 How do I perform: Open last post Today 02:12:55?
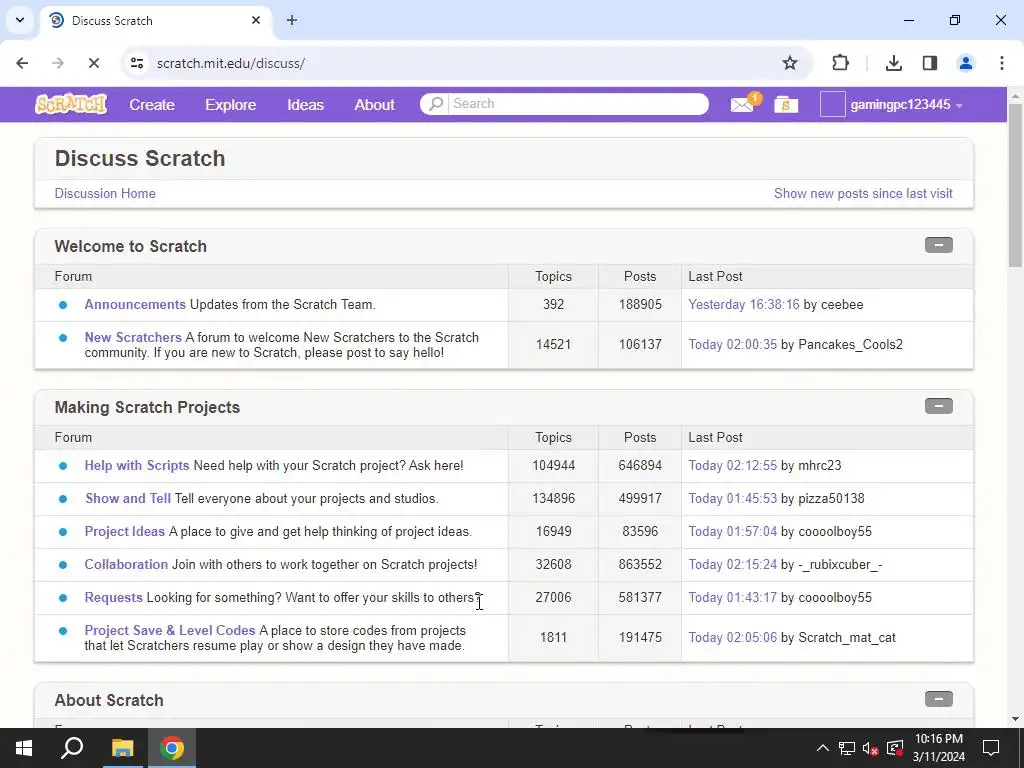(x=733, y=466)
